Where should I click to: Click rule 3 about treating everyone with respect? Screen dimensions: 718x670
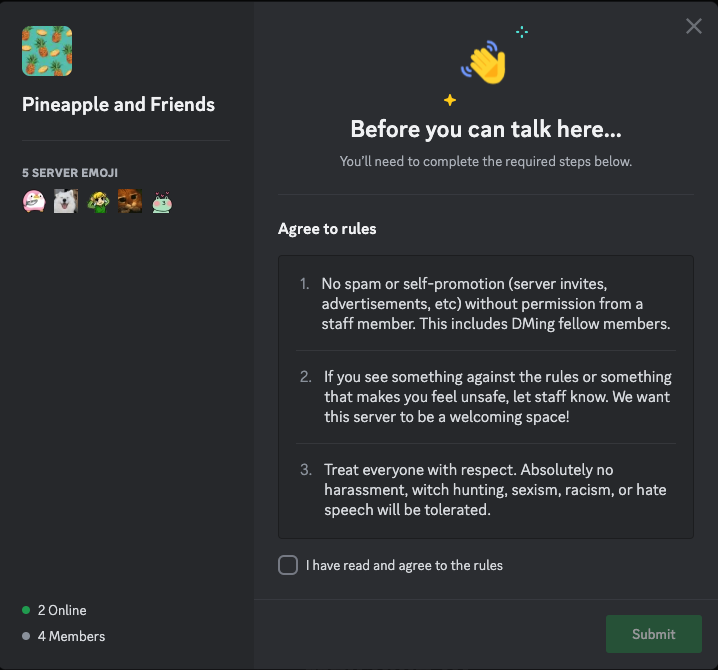tap(495, 489)
